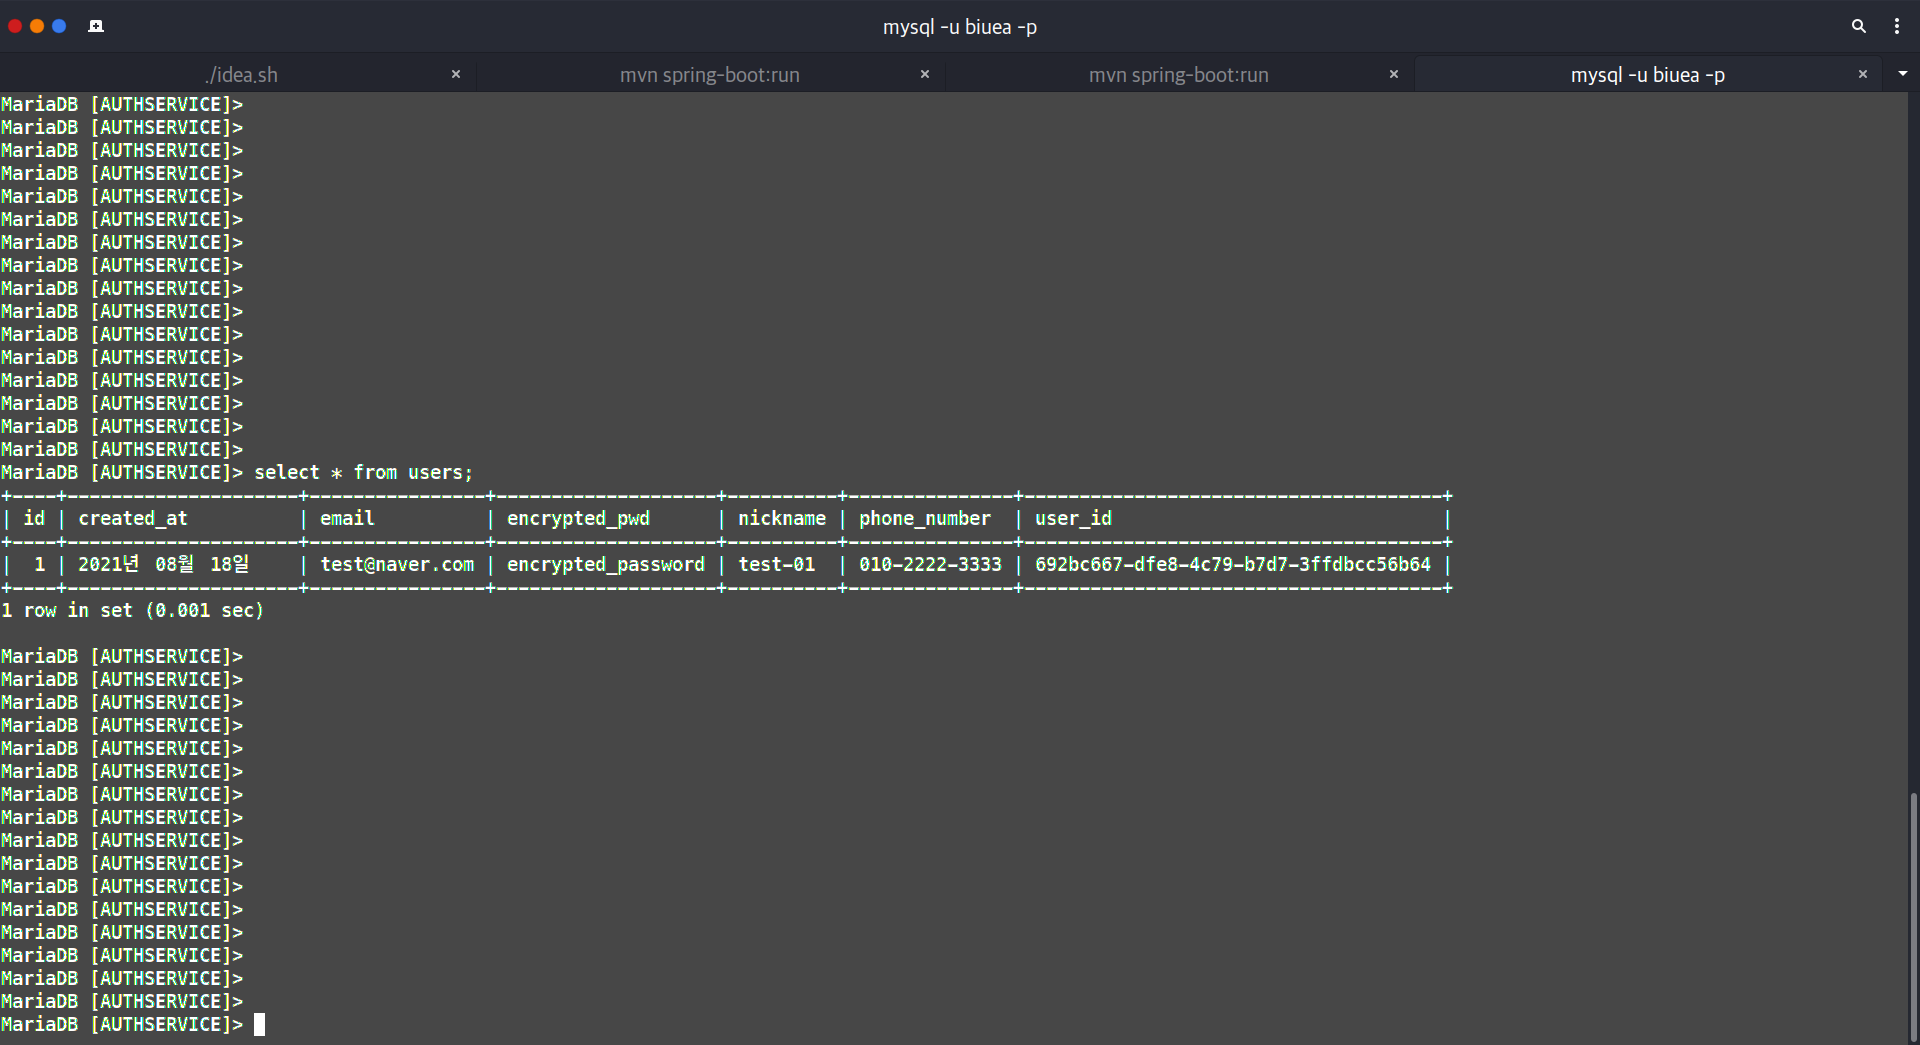The width and height of the screenshot is (1920, 1045).
Task: Open the kebab menu at top right
Action: (x=1897, y=26)
